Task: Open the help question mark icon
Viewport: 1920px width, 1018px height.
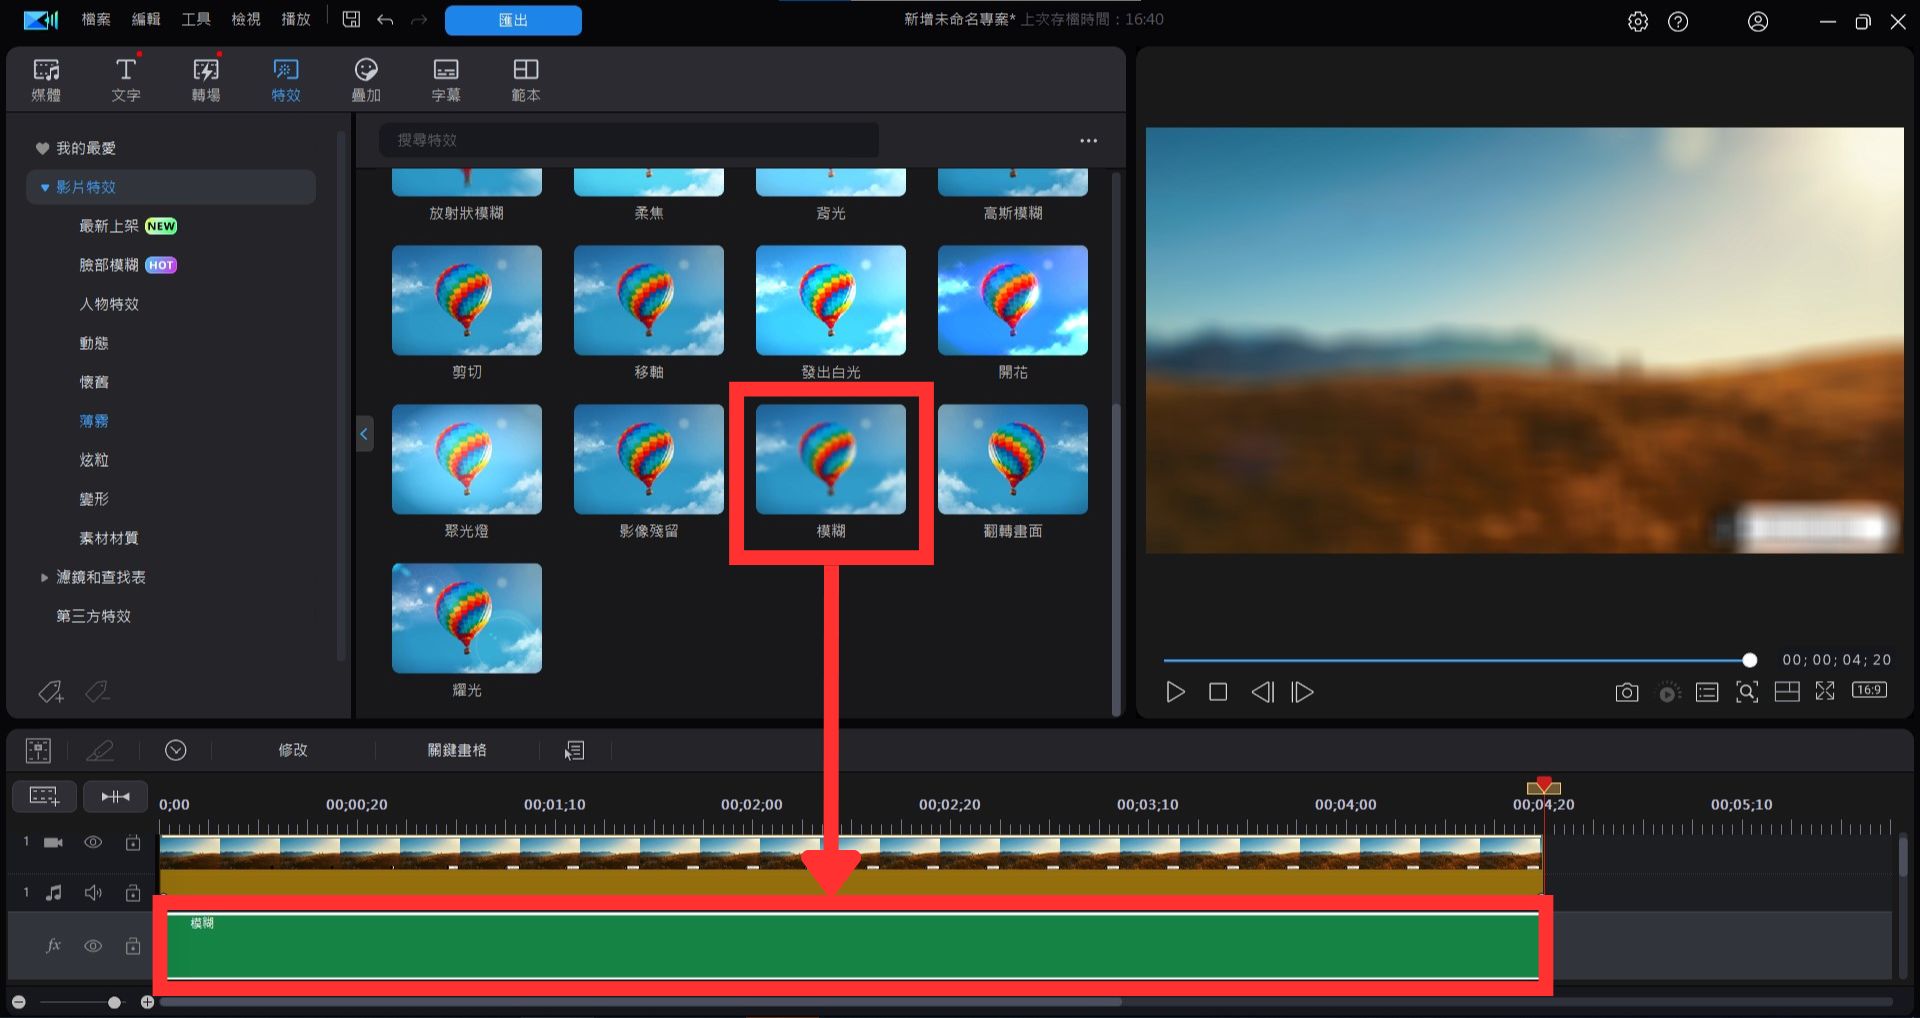Action: pyautogui.click(x=1678, y=21)
